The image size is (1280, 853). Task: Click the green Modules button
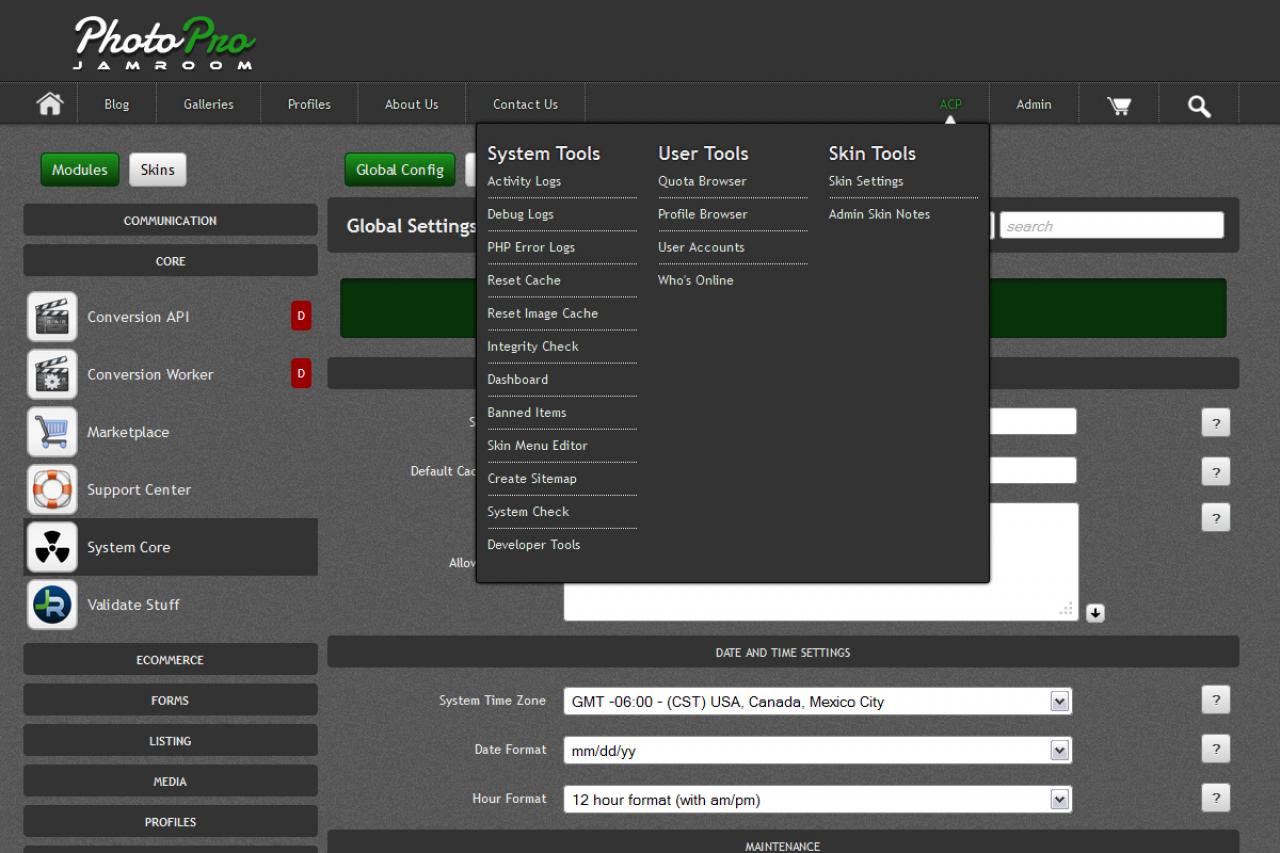[x=80, y=170]
